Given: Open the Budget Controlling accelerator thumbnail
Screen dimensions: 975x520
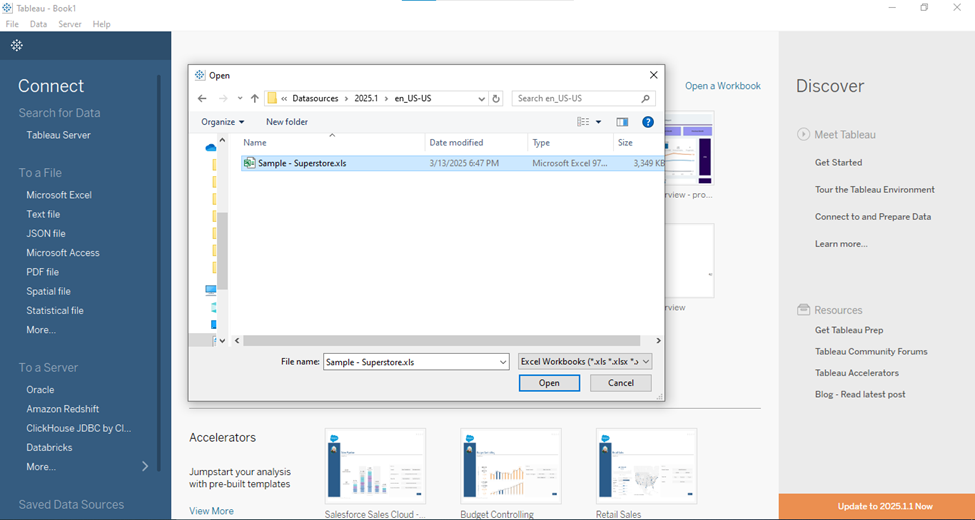Looking at the screenshot, I should click(511, 466).
